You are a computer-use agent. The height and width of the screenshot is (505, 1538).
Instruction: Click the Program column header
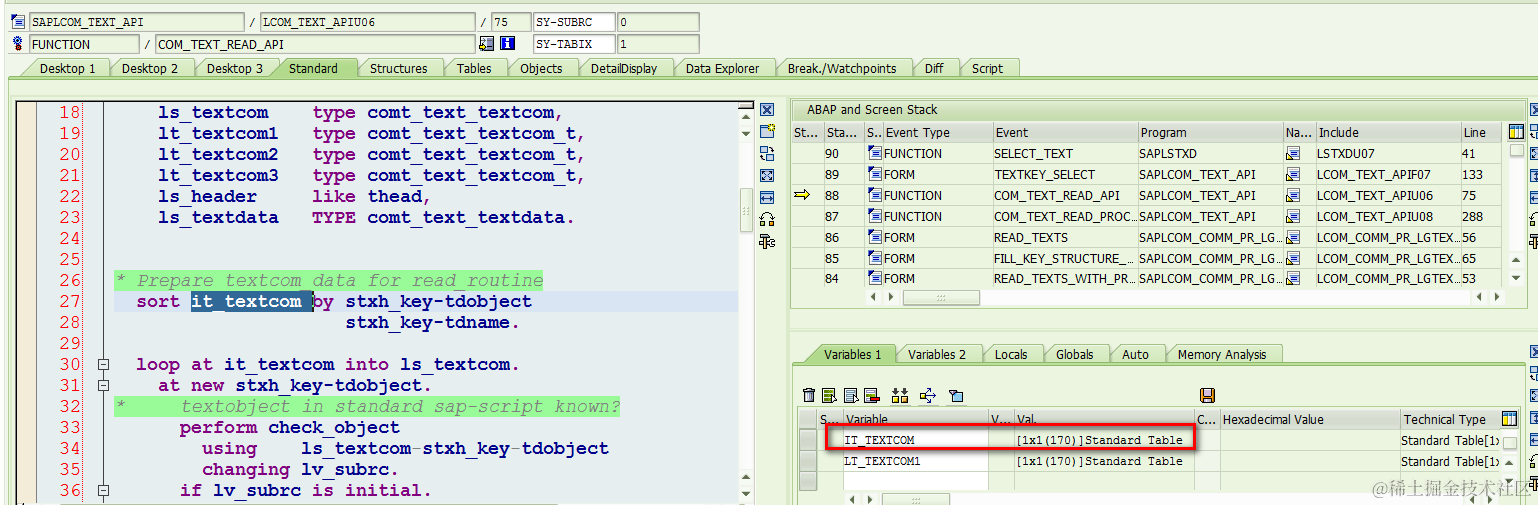[x=1210, y=132]
